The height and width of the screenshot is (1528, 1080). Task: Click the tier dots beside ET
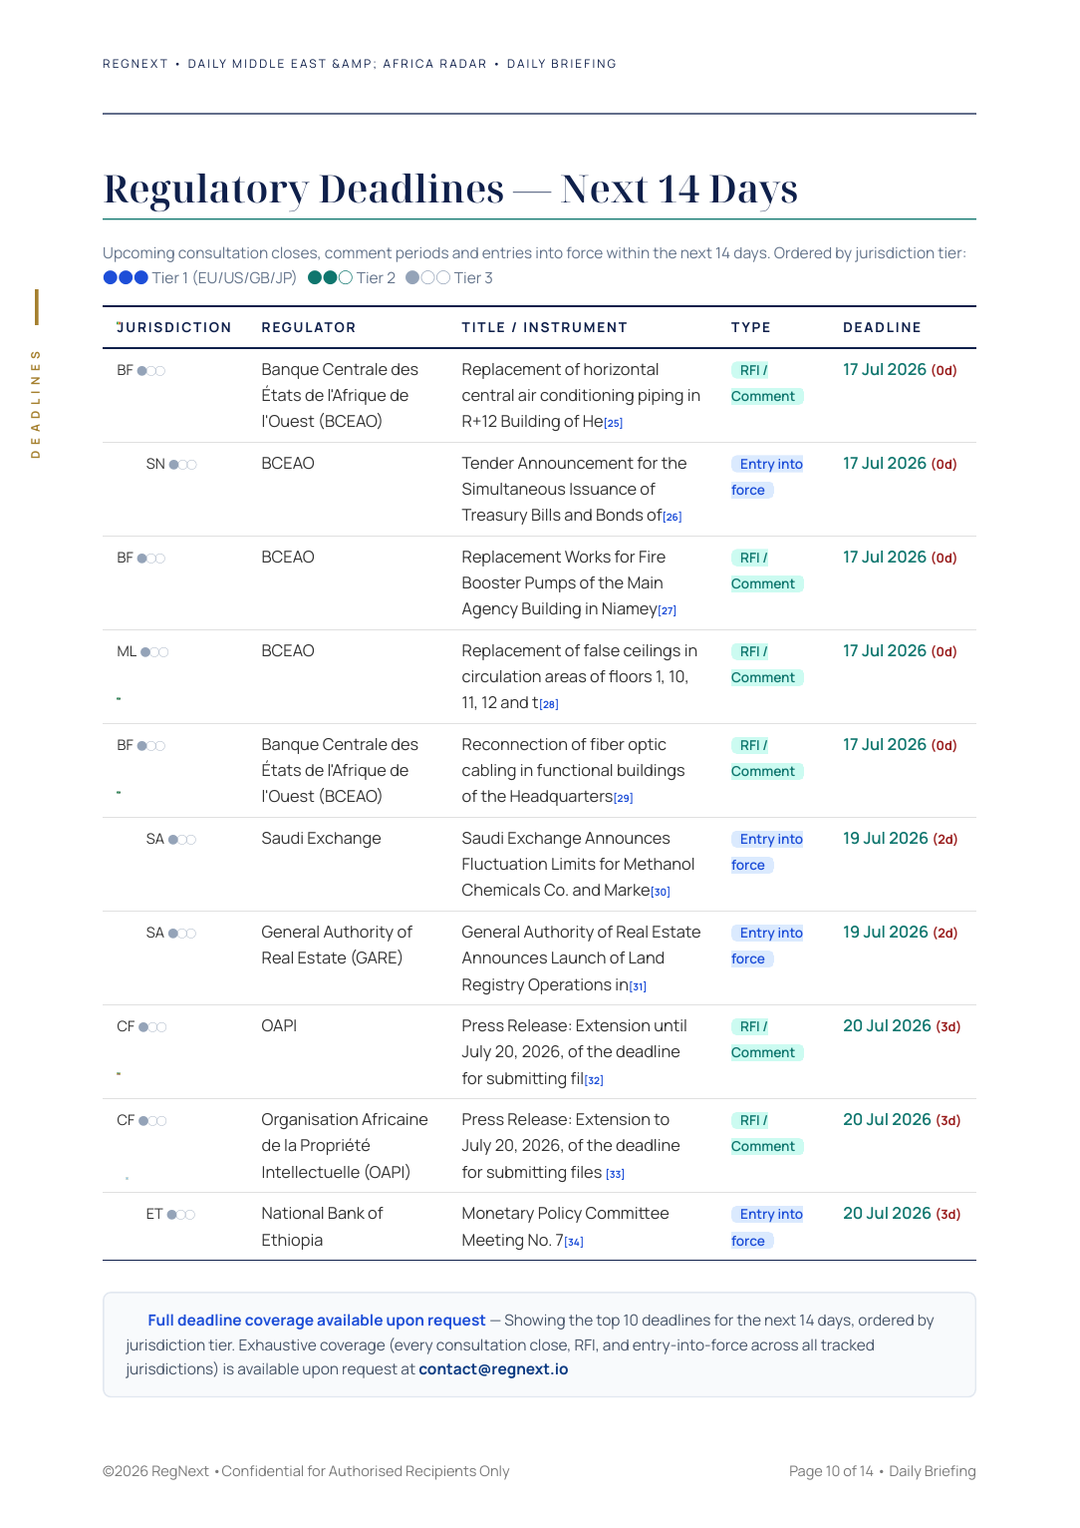[181, 1214]
